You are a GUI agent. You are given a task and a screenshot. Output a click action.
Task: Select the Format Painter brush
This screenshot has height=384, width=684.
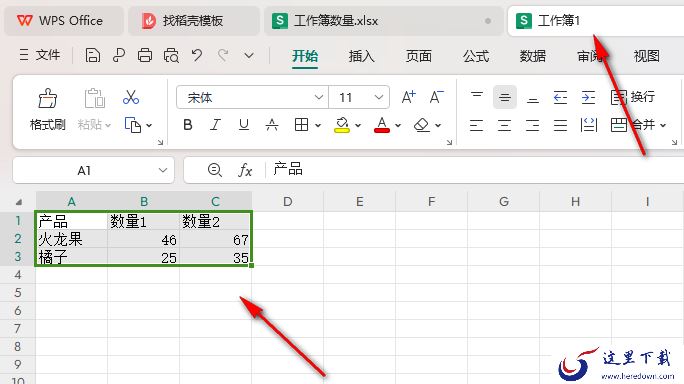pos(48,99)
